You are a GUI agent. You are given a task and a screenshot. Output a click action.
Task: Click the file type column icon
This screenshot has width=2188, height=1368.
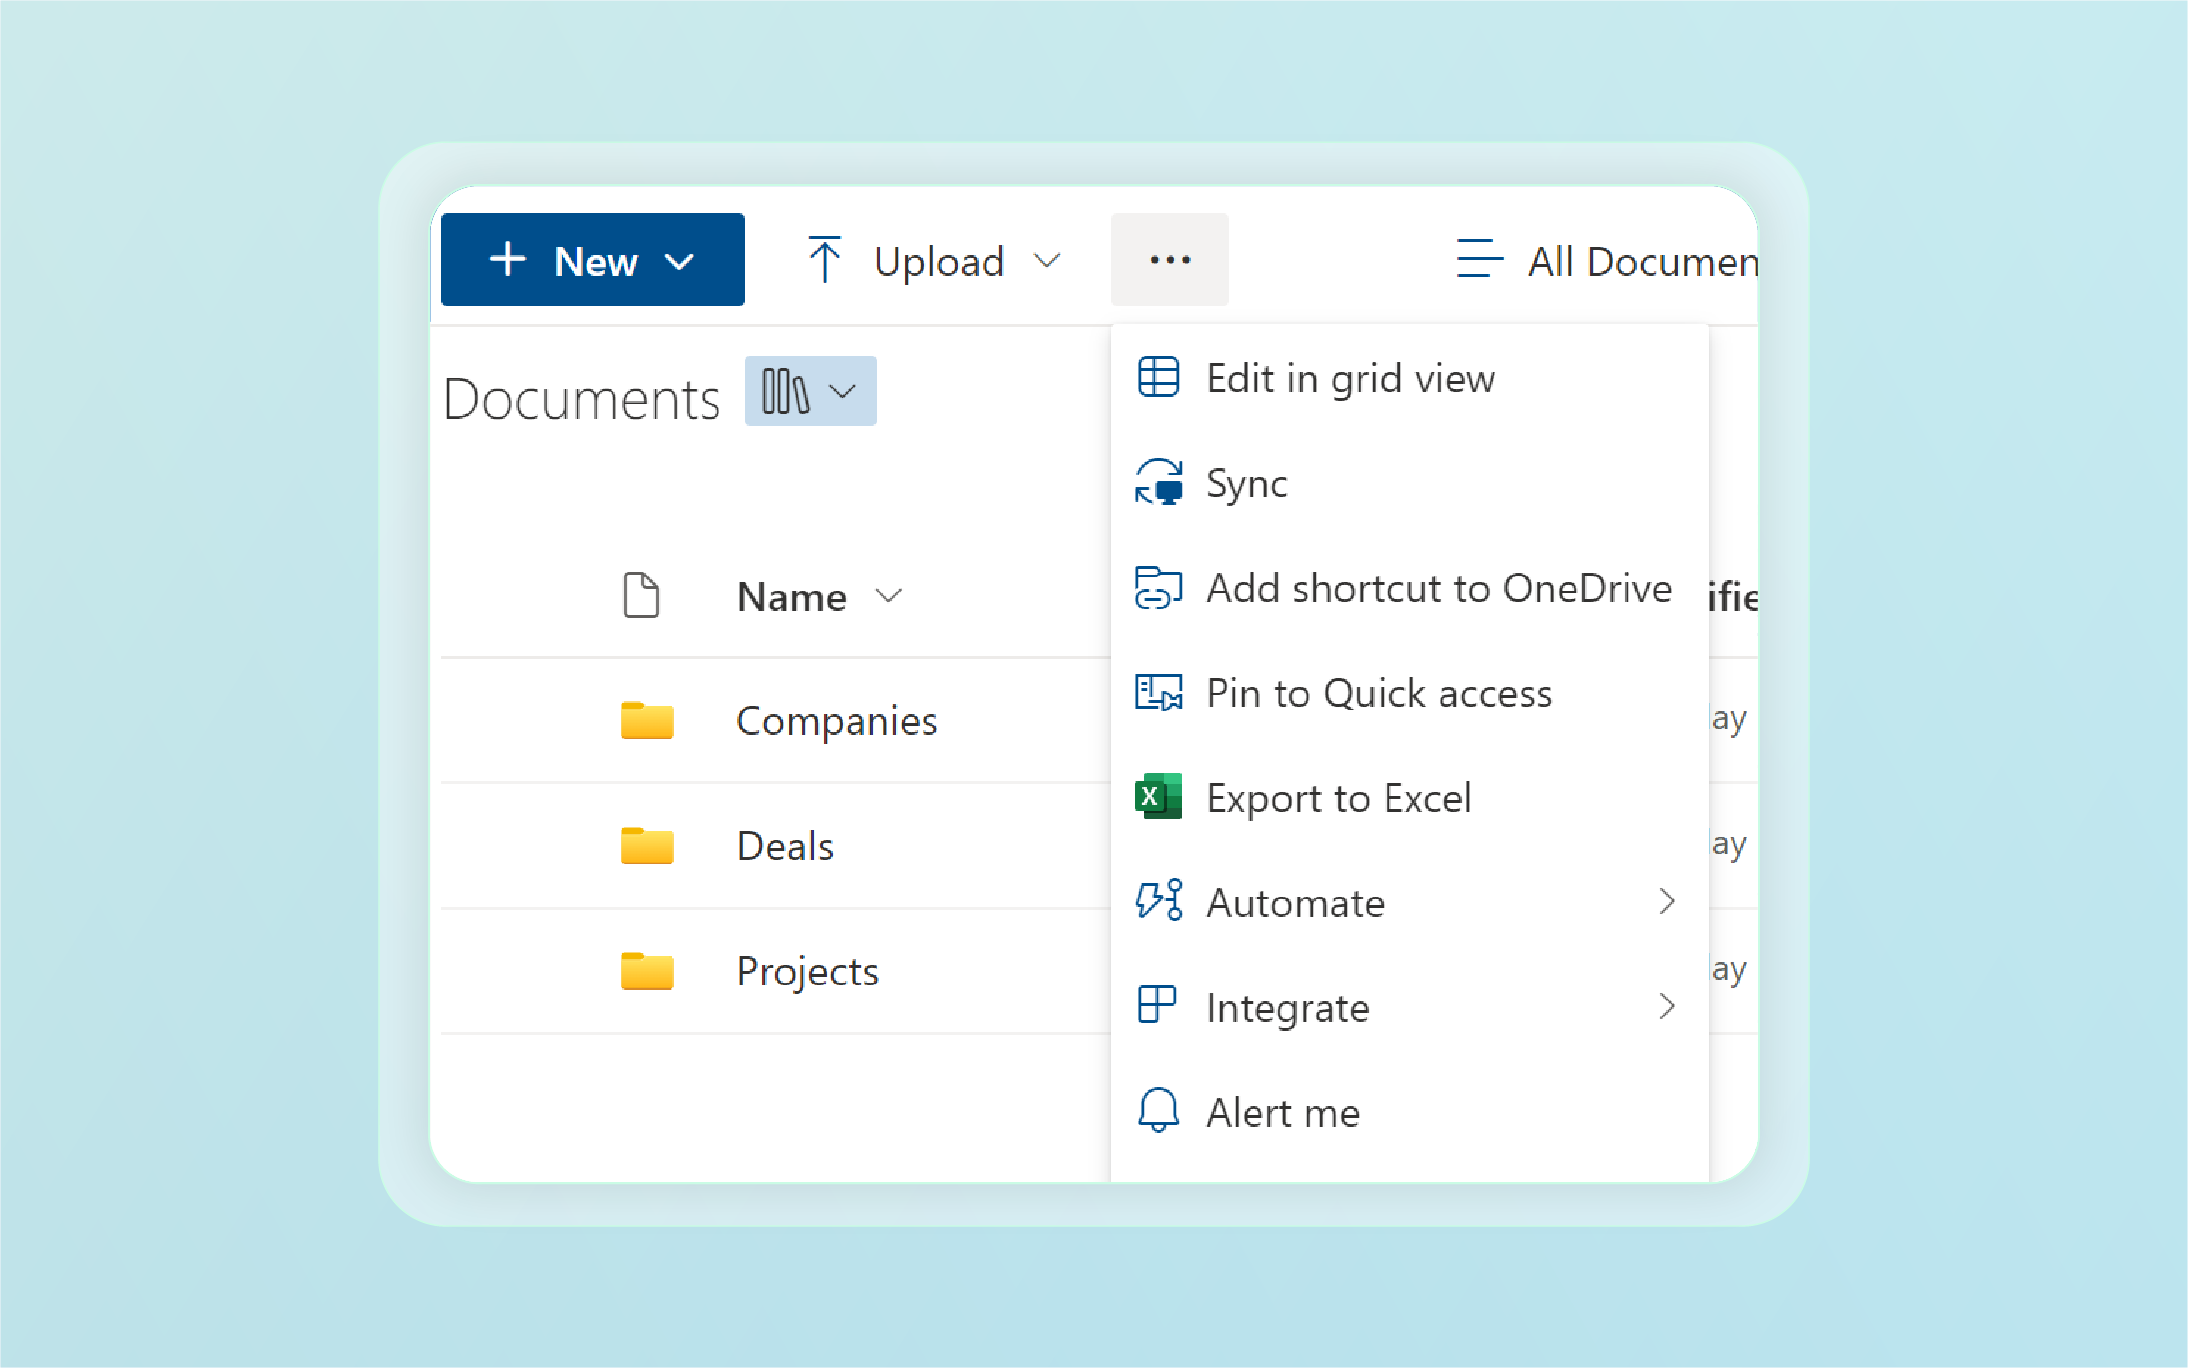point(641,596)
